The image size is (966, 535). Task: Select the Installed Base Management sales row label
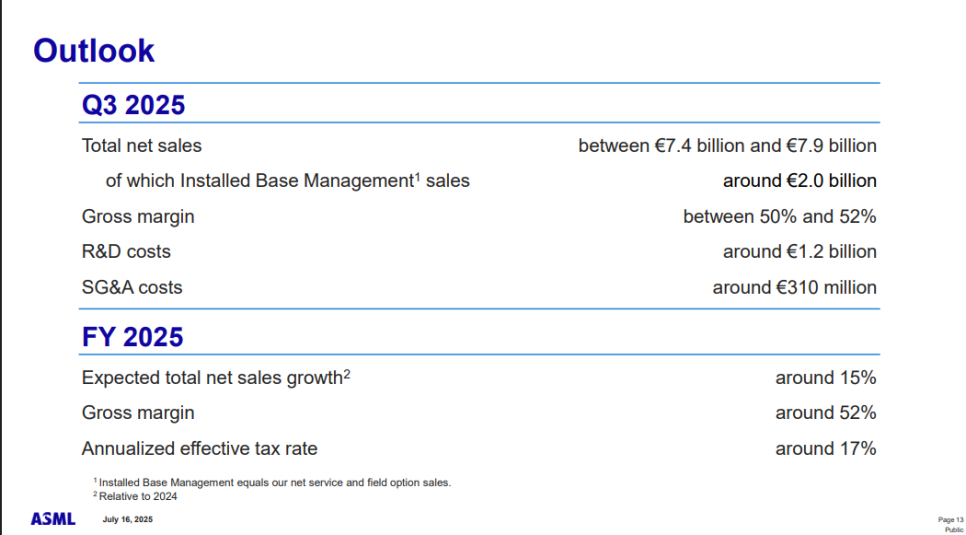coord(288,181)
